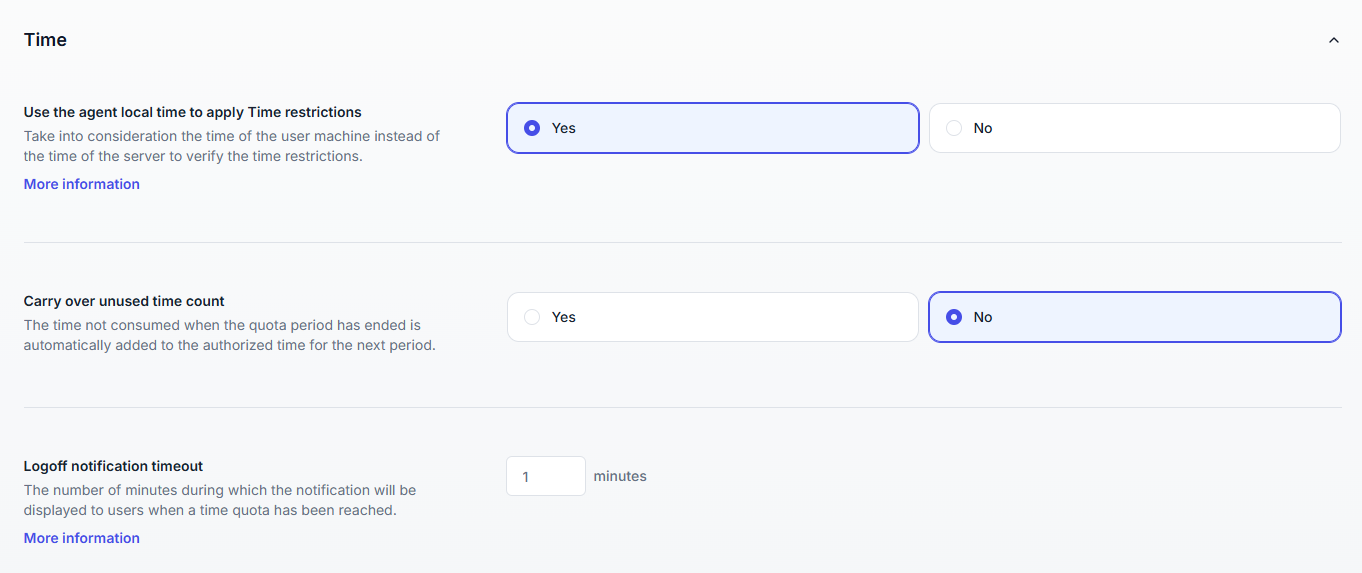This screenshot has height=573, width=1362.
Task: Click the Time section heading
Action: tap(46, 40)
